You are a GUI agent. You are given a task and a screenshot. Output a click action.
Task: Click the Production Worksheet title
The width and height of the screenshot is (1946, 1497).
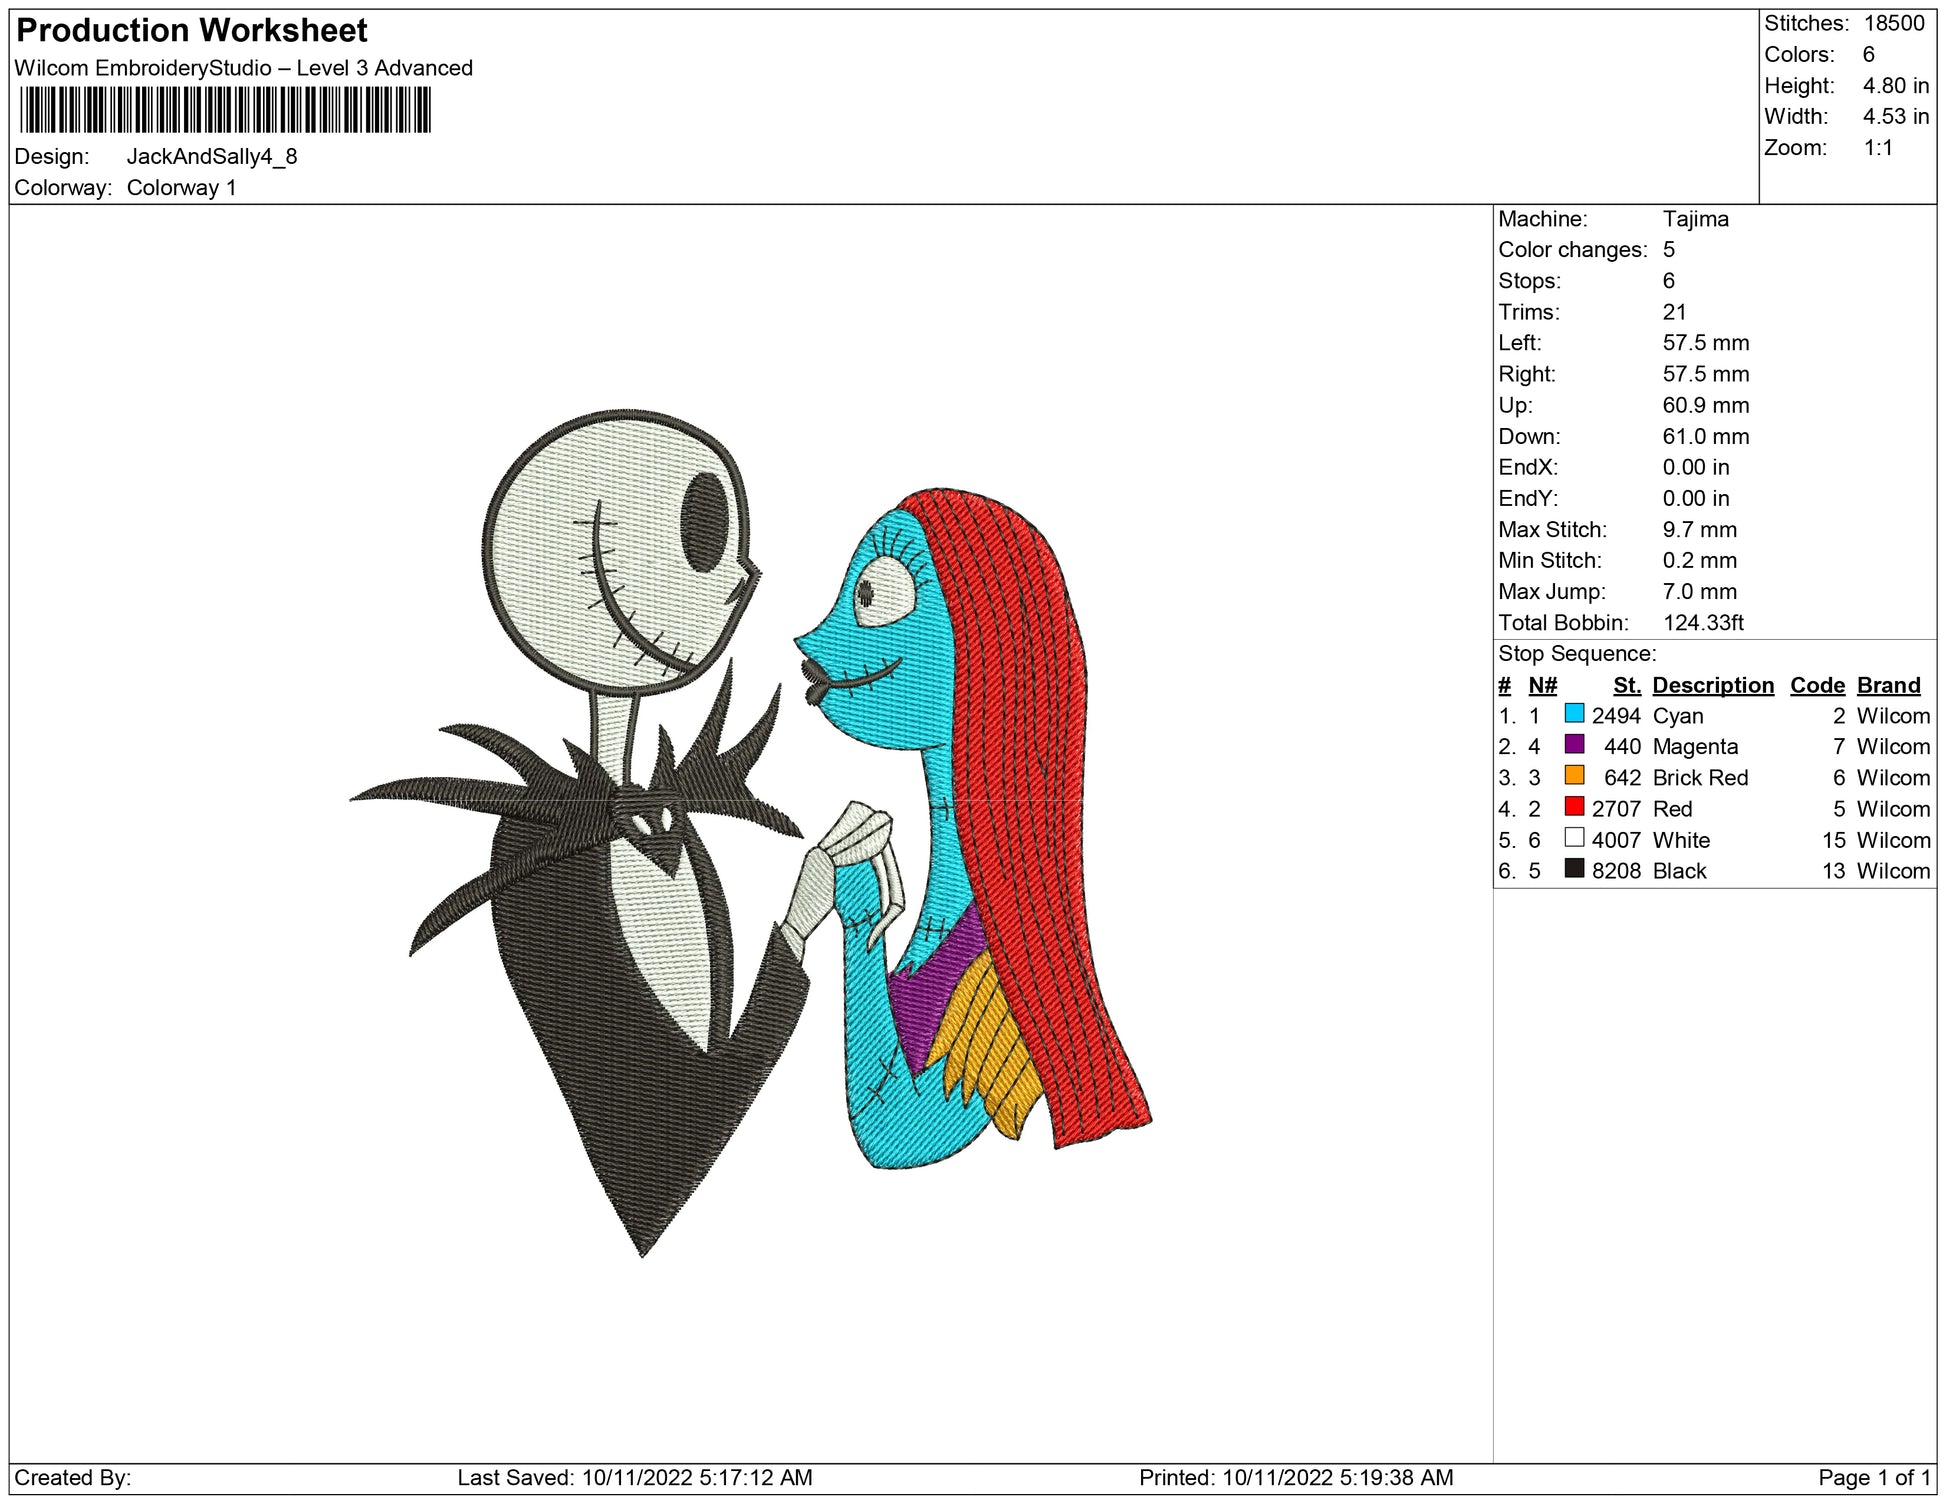pyautogui.click(x=192, y=30)
